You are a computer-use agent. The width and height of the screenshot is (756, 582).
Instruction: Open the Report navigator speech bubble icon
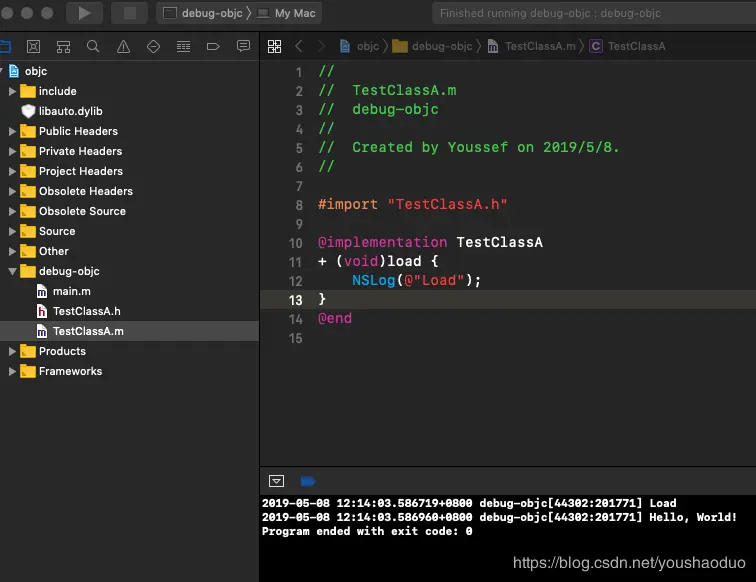click(x=243, y=47)
